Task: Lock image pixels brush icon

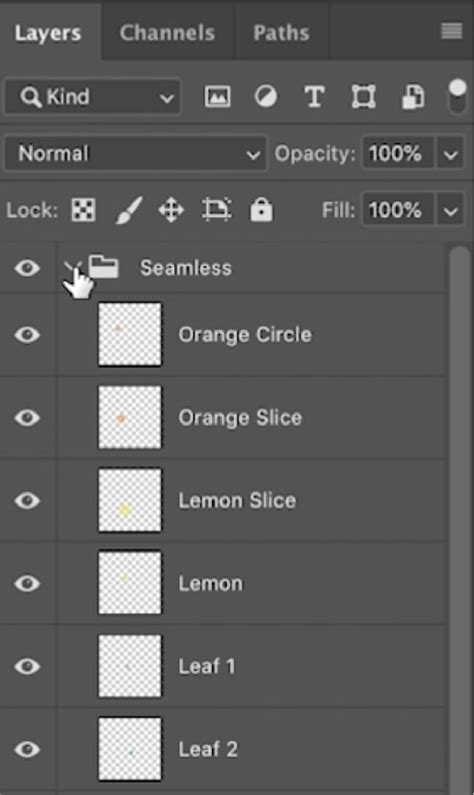Action: 129,210
